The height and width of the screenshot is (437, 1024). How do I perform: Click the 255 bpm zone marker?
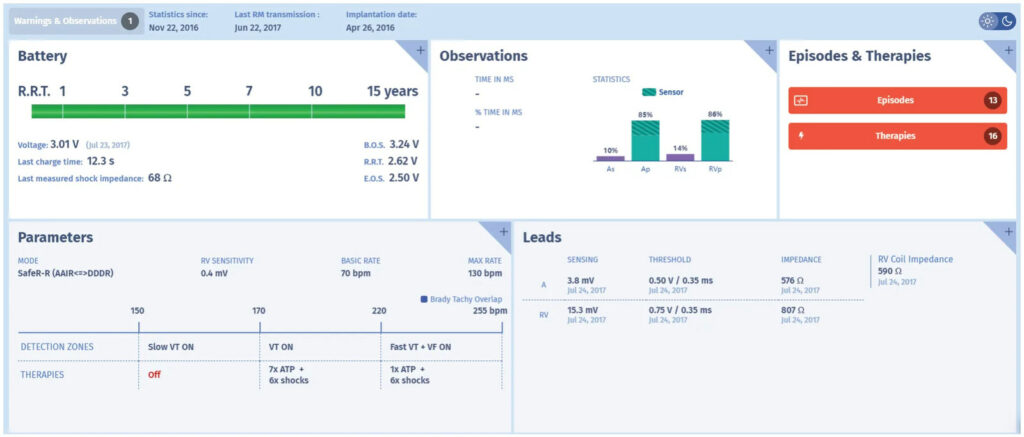(490, 310)
